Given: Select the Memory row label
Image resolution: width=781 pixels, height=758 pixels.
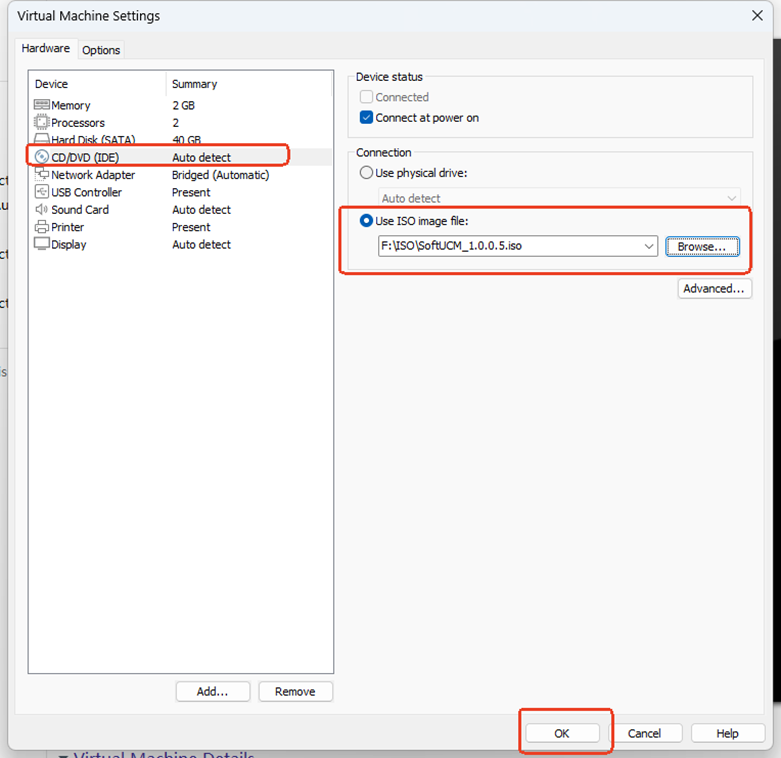Looking at the screenshot, I should [x=71, y=106].
